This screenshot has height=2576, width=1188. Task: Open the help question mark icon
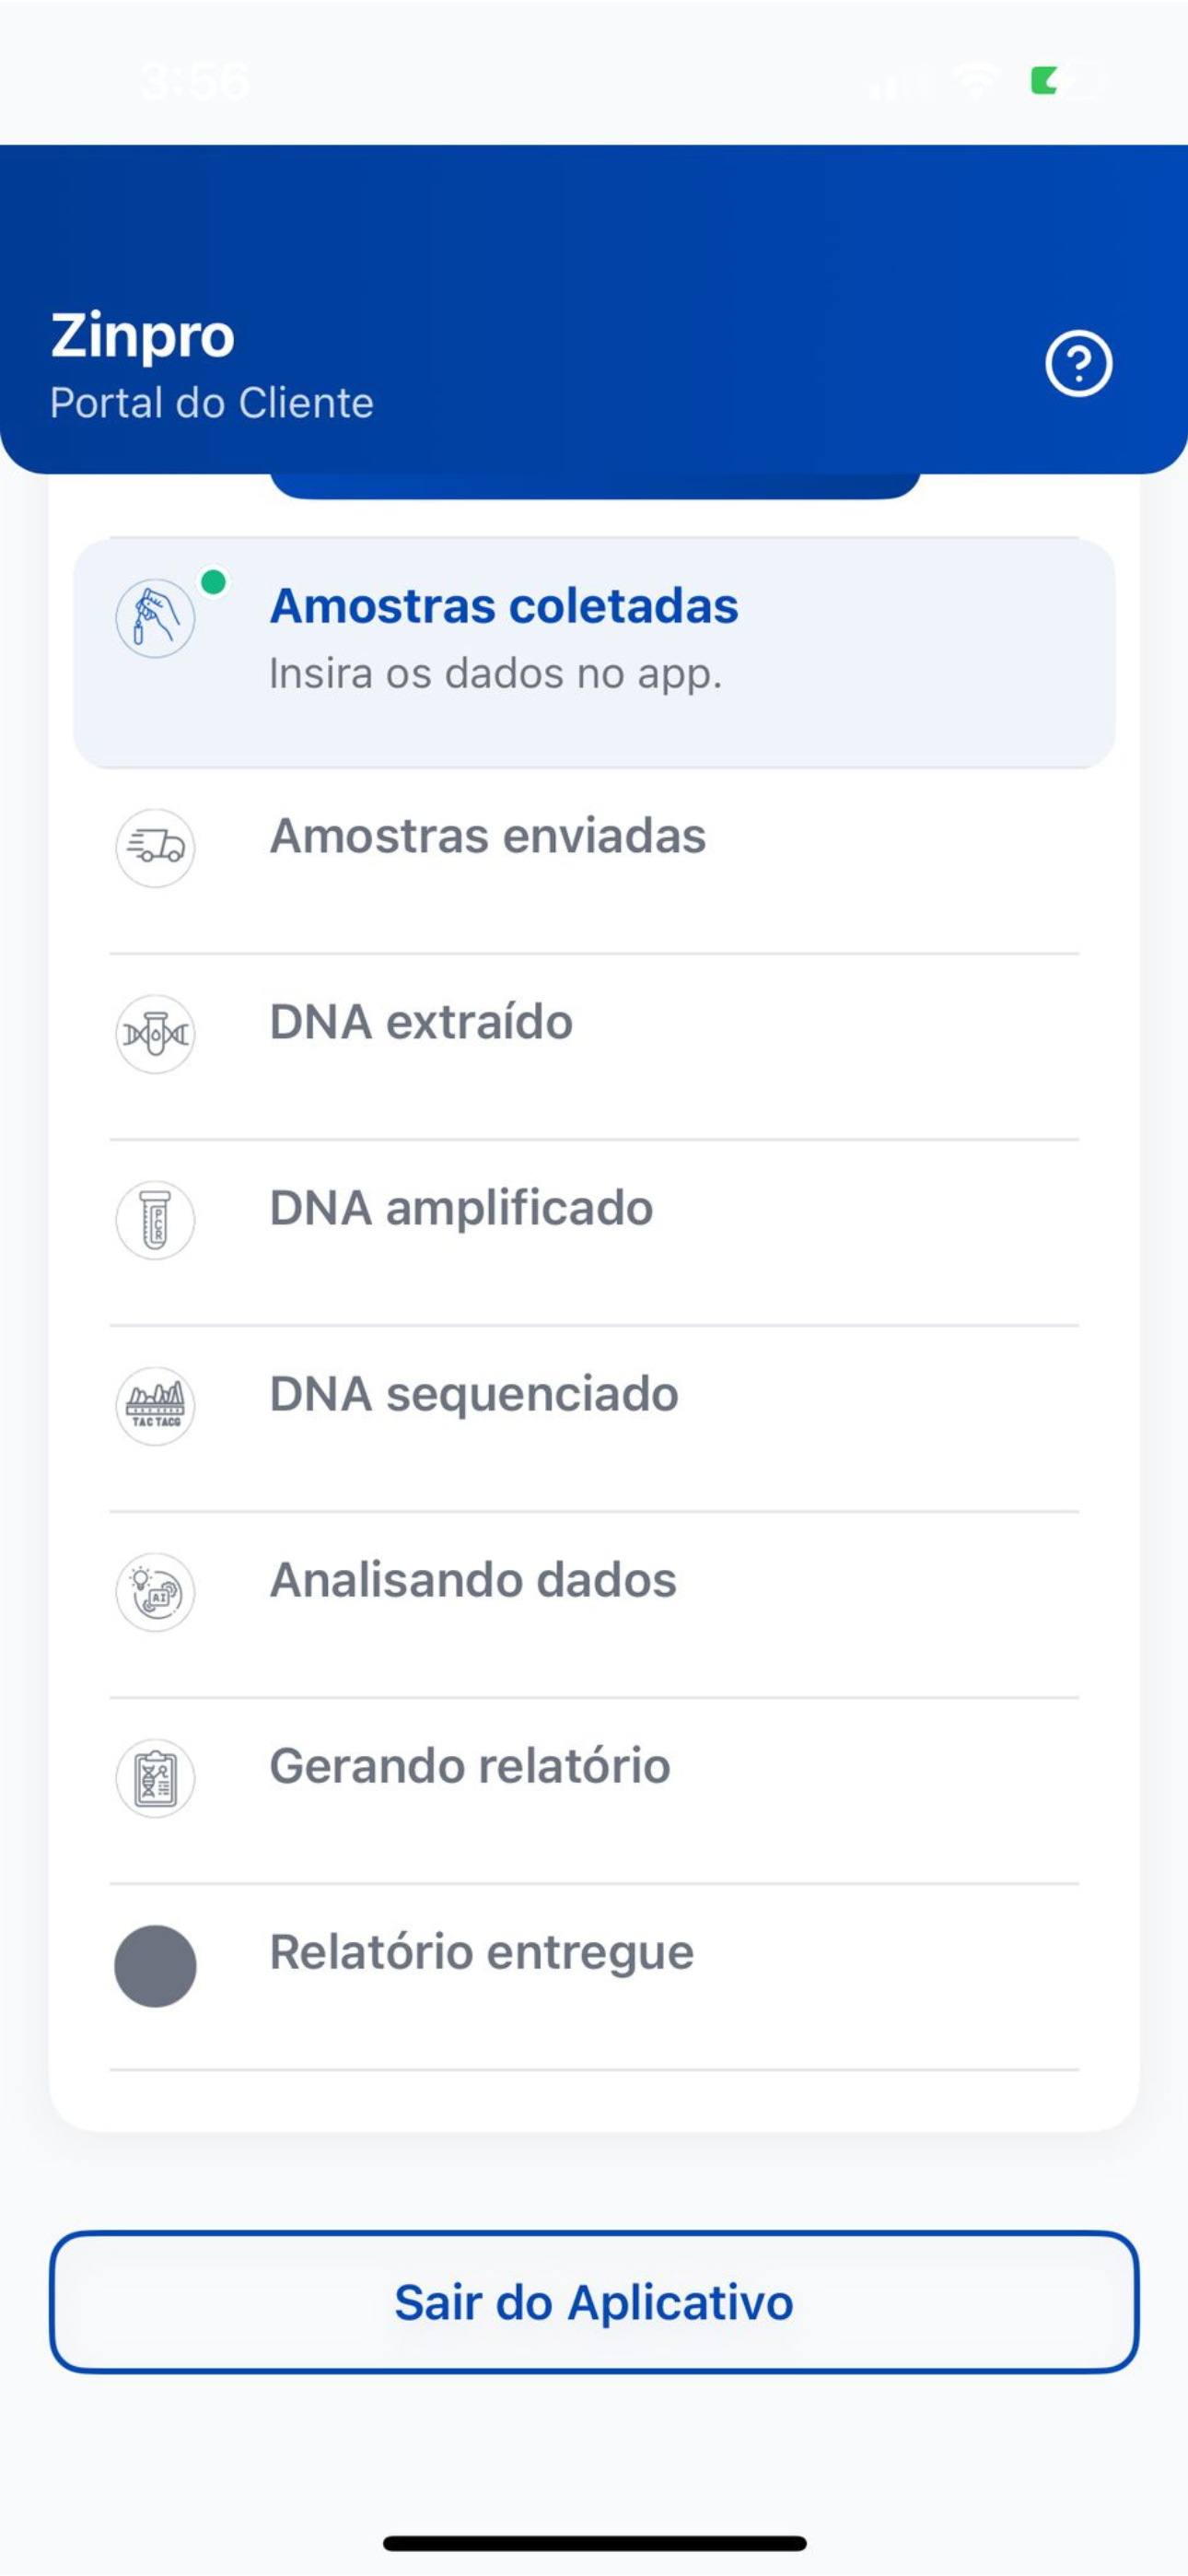(1078, 363)
